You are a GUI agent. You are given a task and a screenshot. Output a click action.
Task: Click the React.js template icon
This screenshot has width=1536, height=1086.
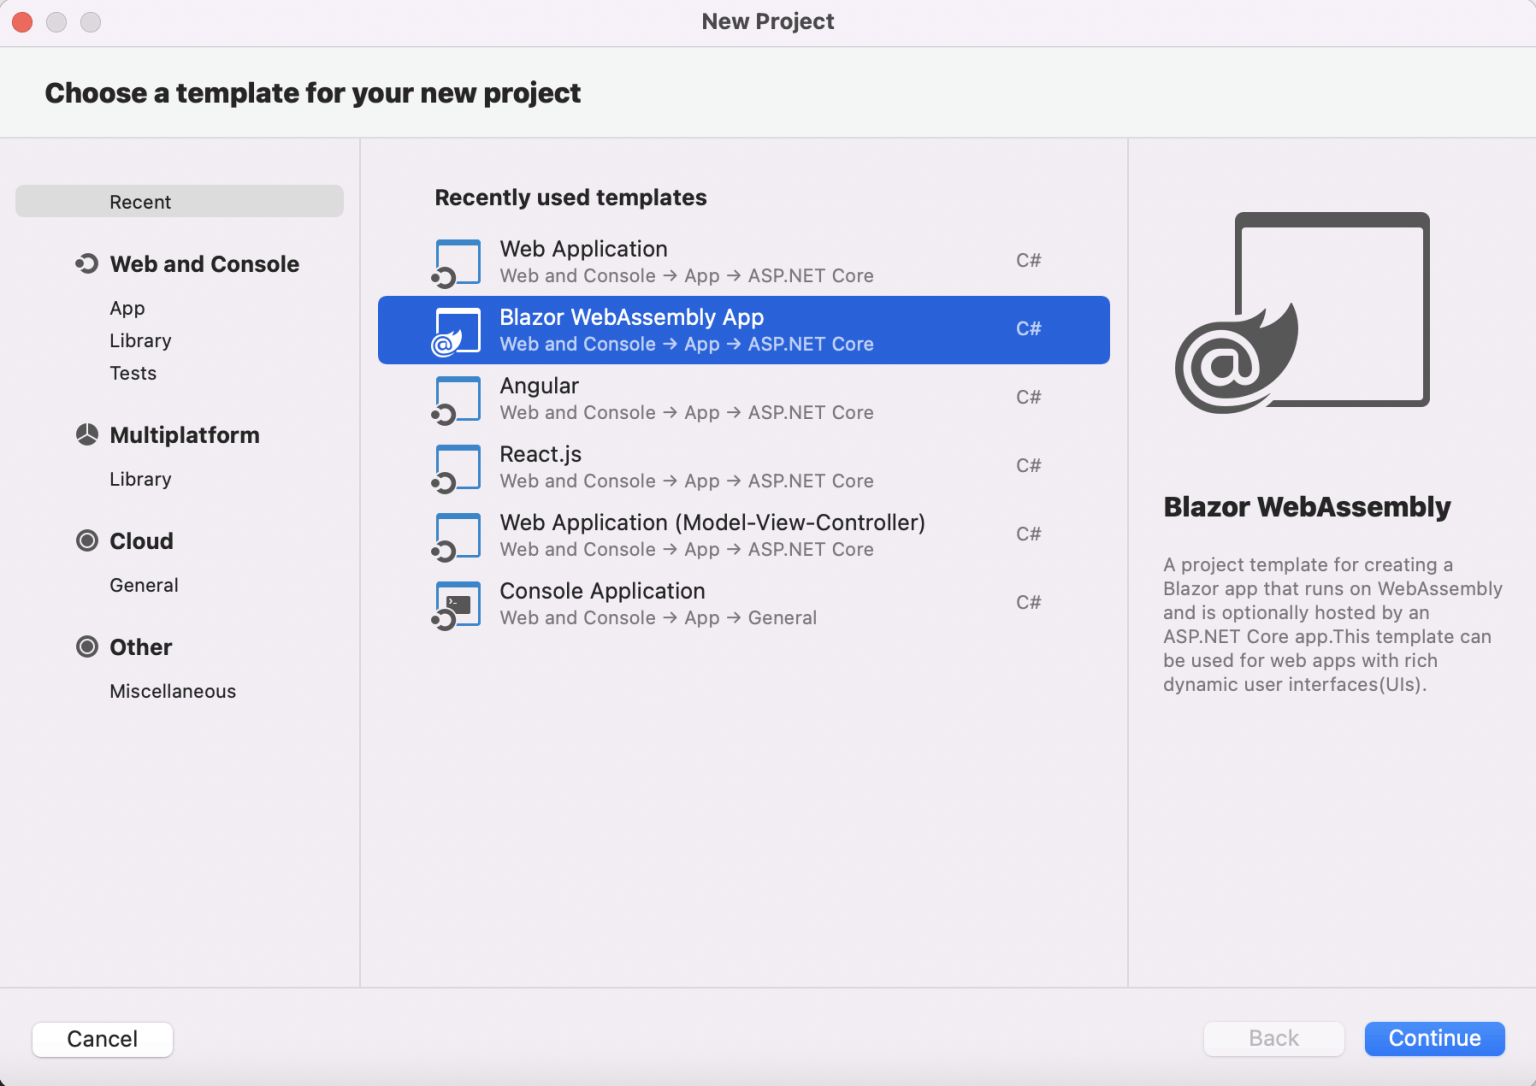457,468
